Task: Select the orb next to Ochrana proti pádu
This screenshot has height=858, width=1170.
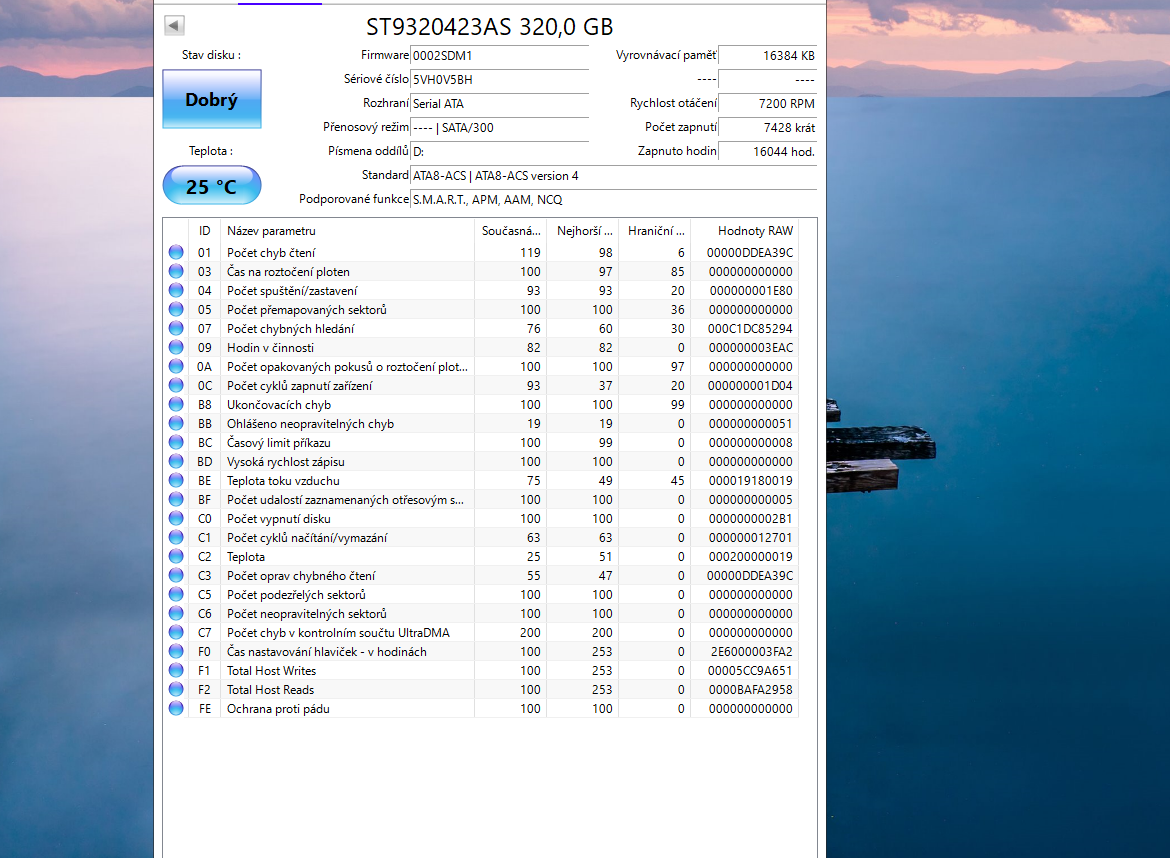Action: [176, 708]
